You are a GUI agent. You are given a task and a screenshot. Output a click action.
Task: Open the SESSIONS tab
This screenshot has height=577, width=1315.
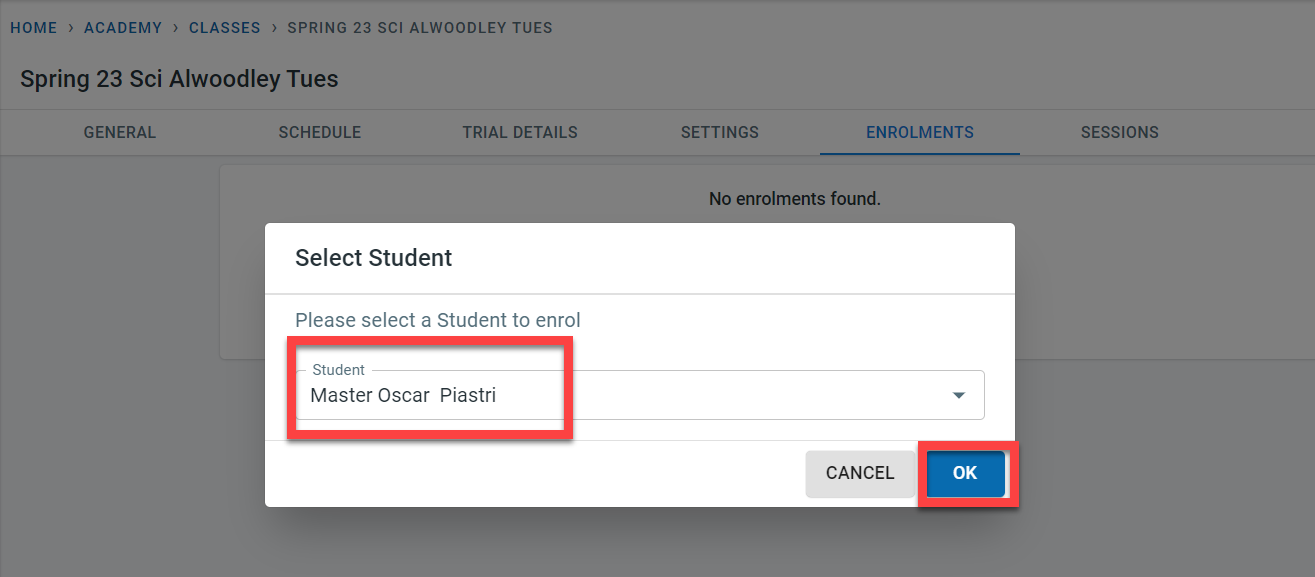pyautogui.click(x=1120, y=132)
